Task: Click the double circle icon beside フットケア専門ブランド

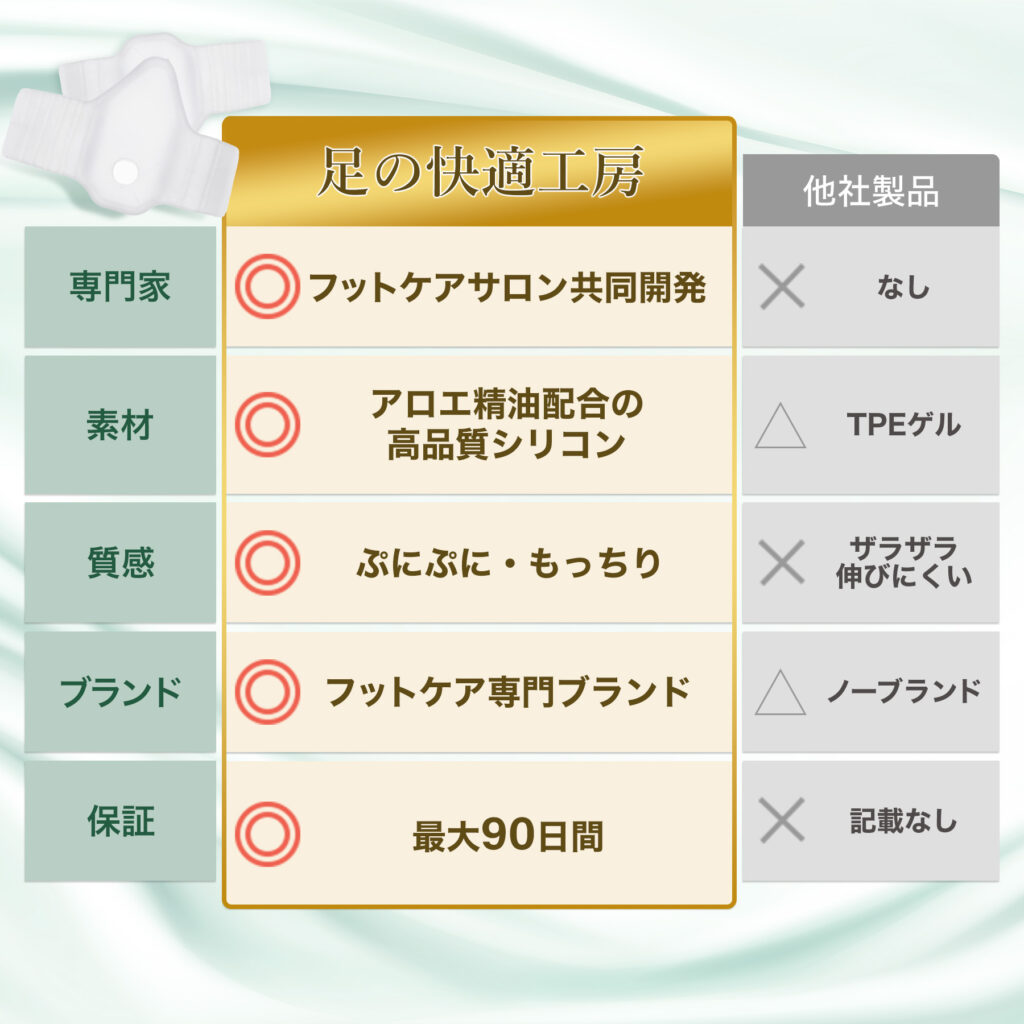Action: 267,692
